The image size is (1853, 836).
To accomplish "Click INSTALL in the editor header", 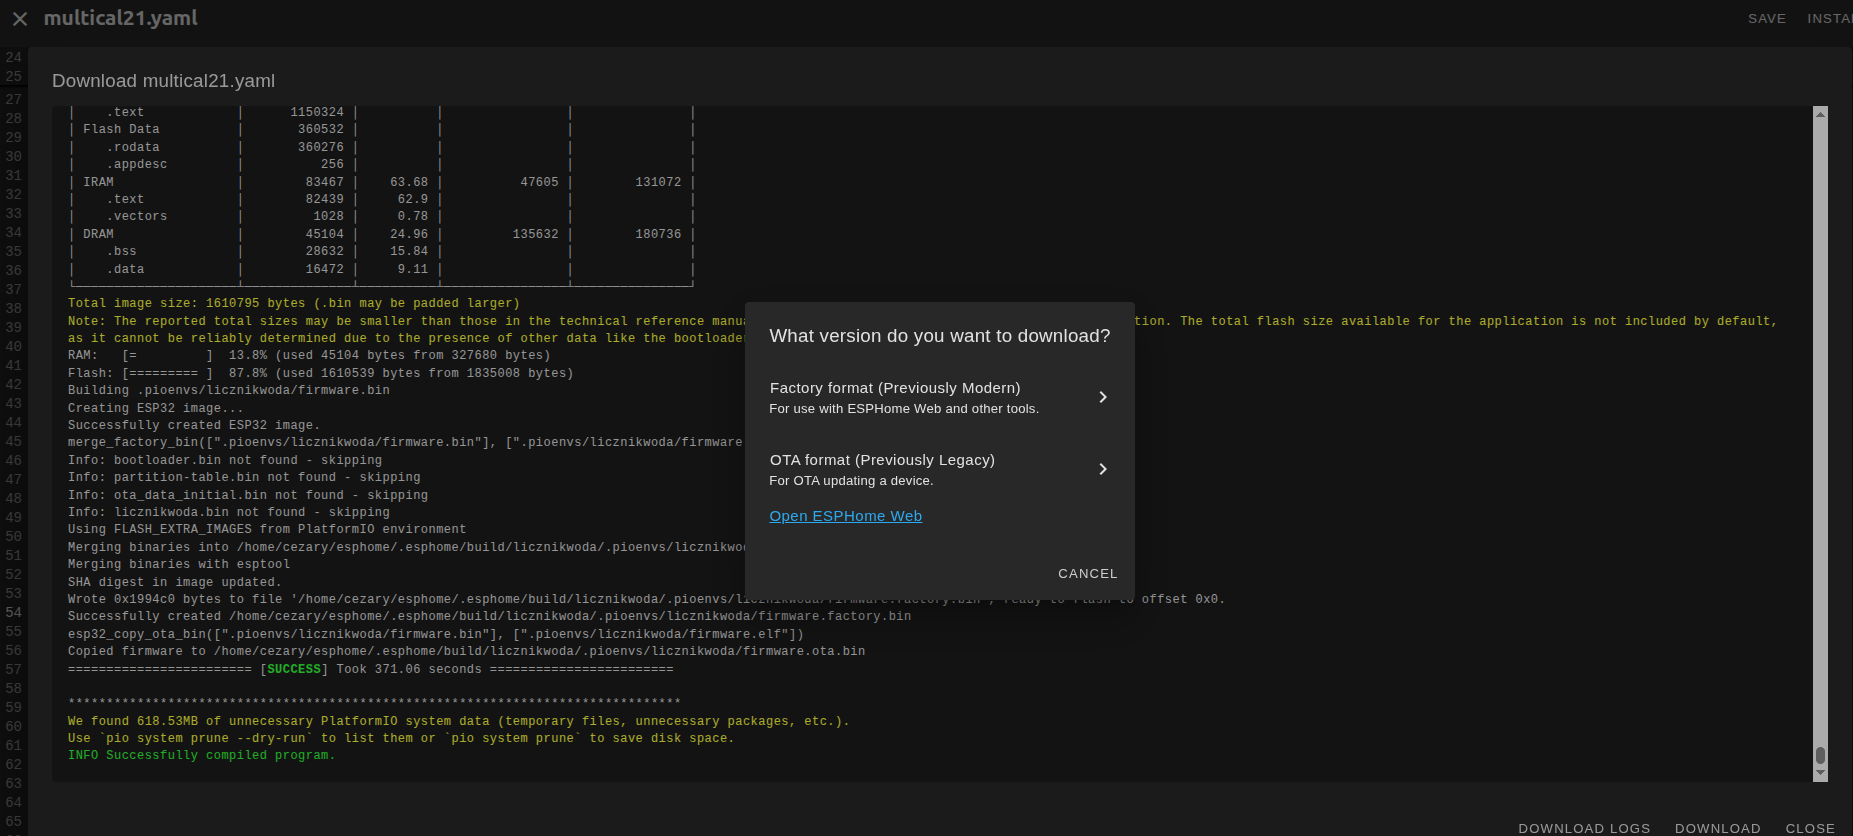I will click(x=1829, y=19).
